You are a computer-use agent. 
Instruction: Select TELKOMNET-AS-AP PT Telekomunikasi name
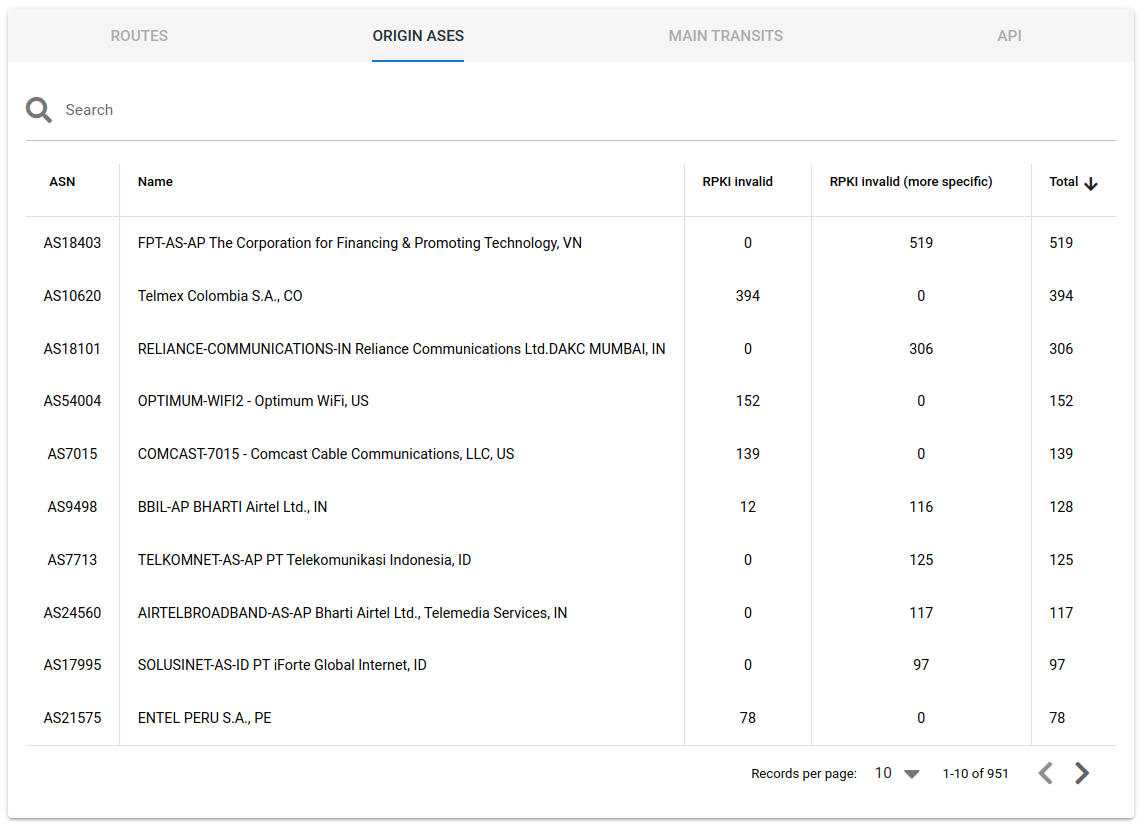tap(305, 560)
